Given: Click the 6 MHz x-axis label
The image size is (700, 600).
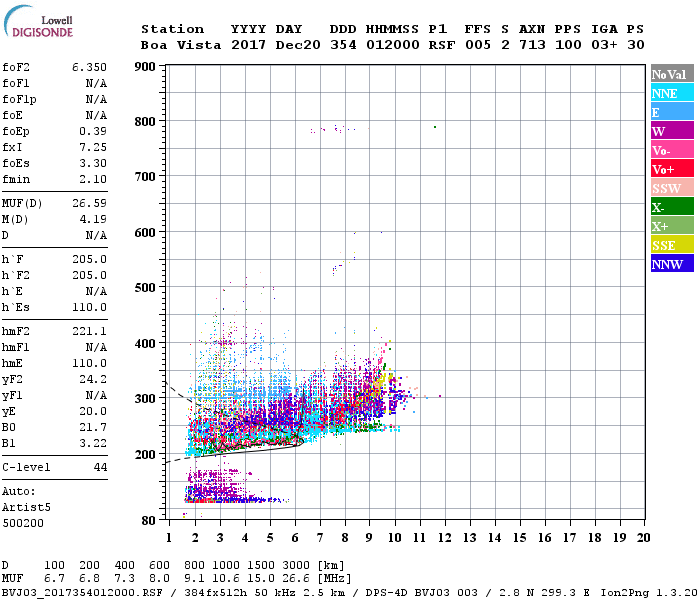Looking at the screenshot, I should click(x=295, y=538).
